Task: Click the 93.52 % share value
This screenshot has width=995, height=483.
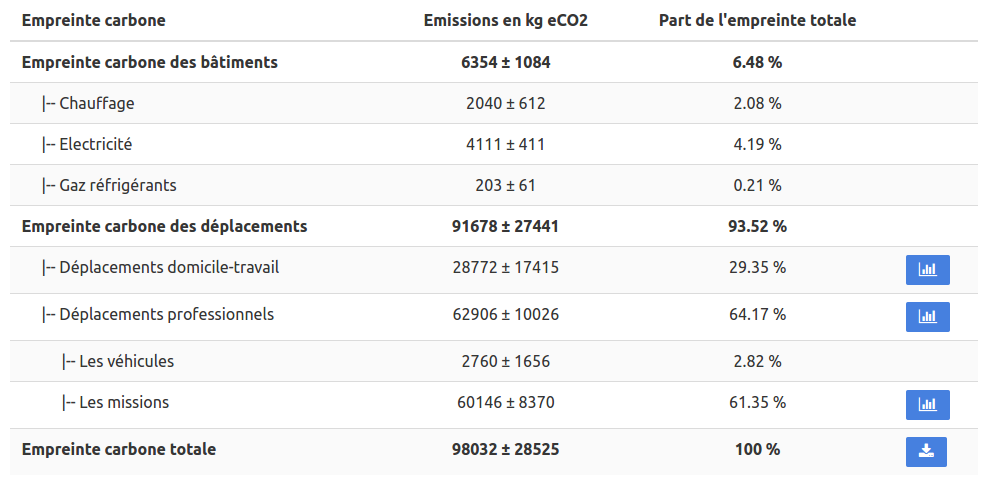Action: point(757,226)
